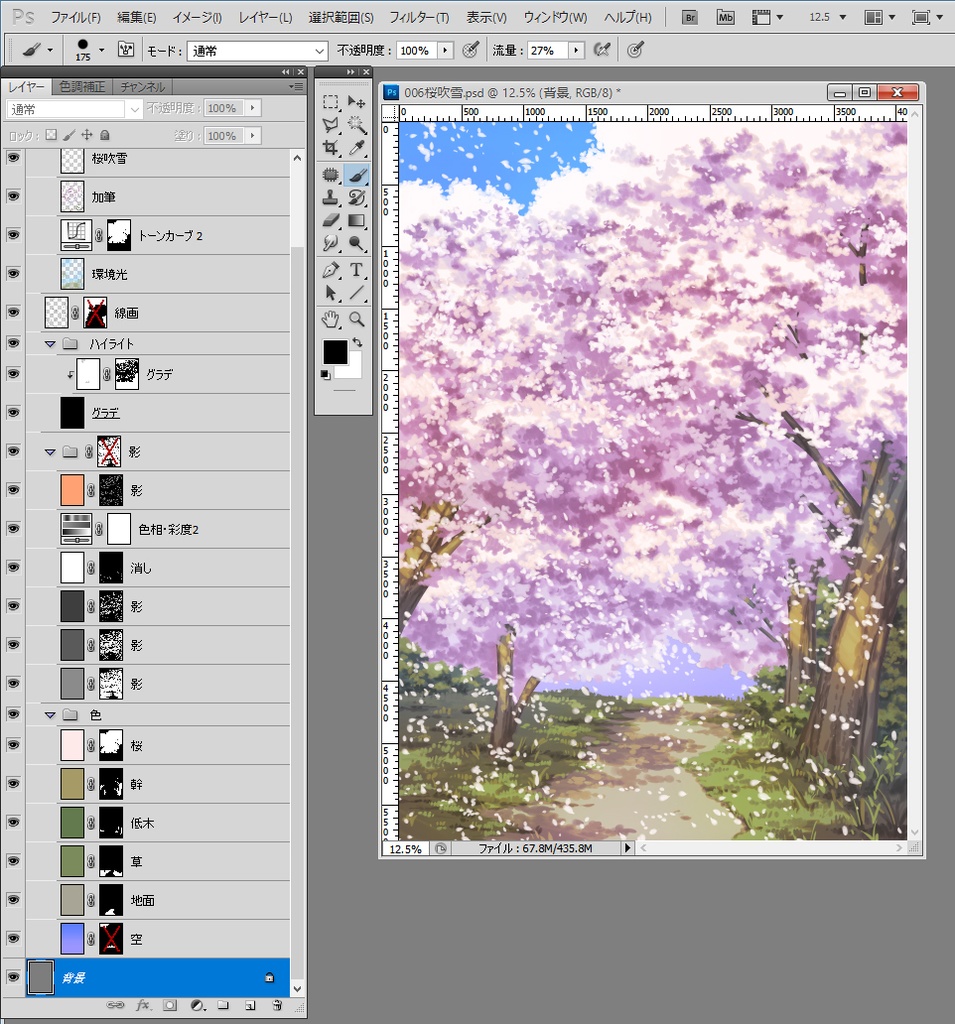Viewport: 955px width, 1024px height.
Task: Select the Type tool
Action: click(356, 270)
